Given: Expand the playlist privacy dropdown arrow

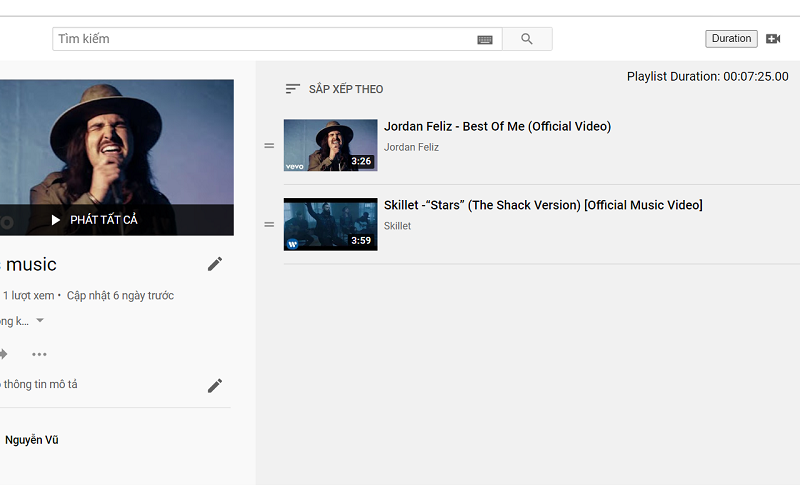Looking at the screenshot, I should click(x=40, y=321).
